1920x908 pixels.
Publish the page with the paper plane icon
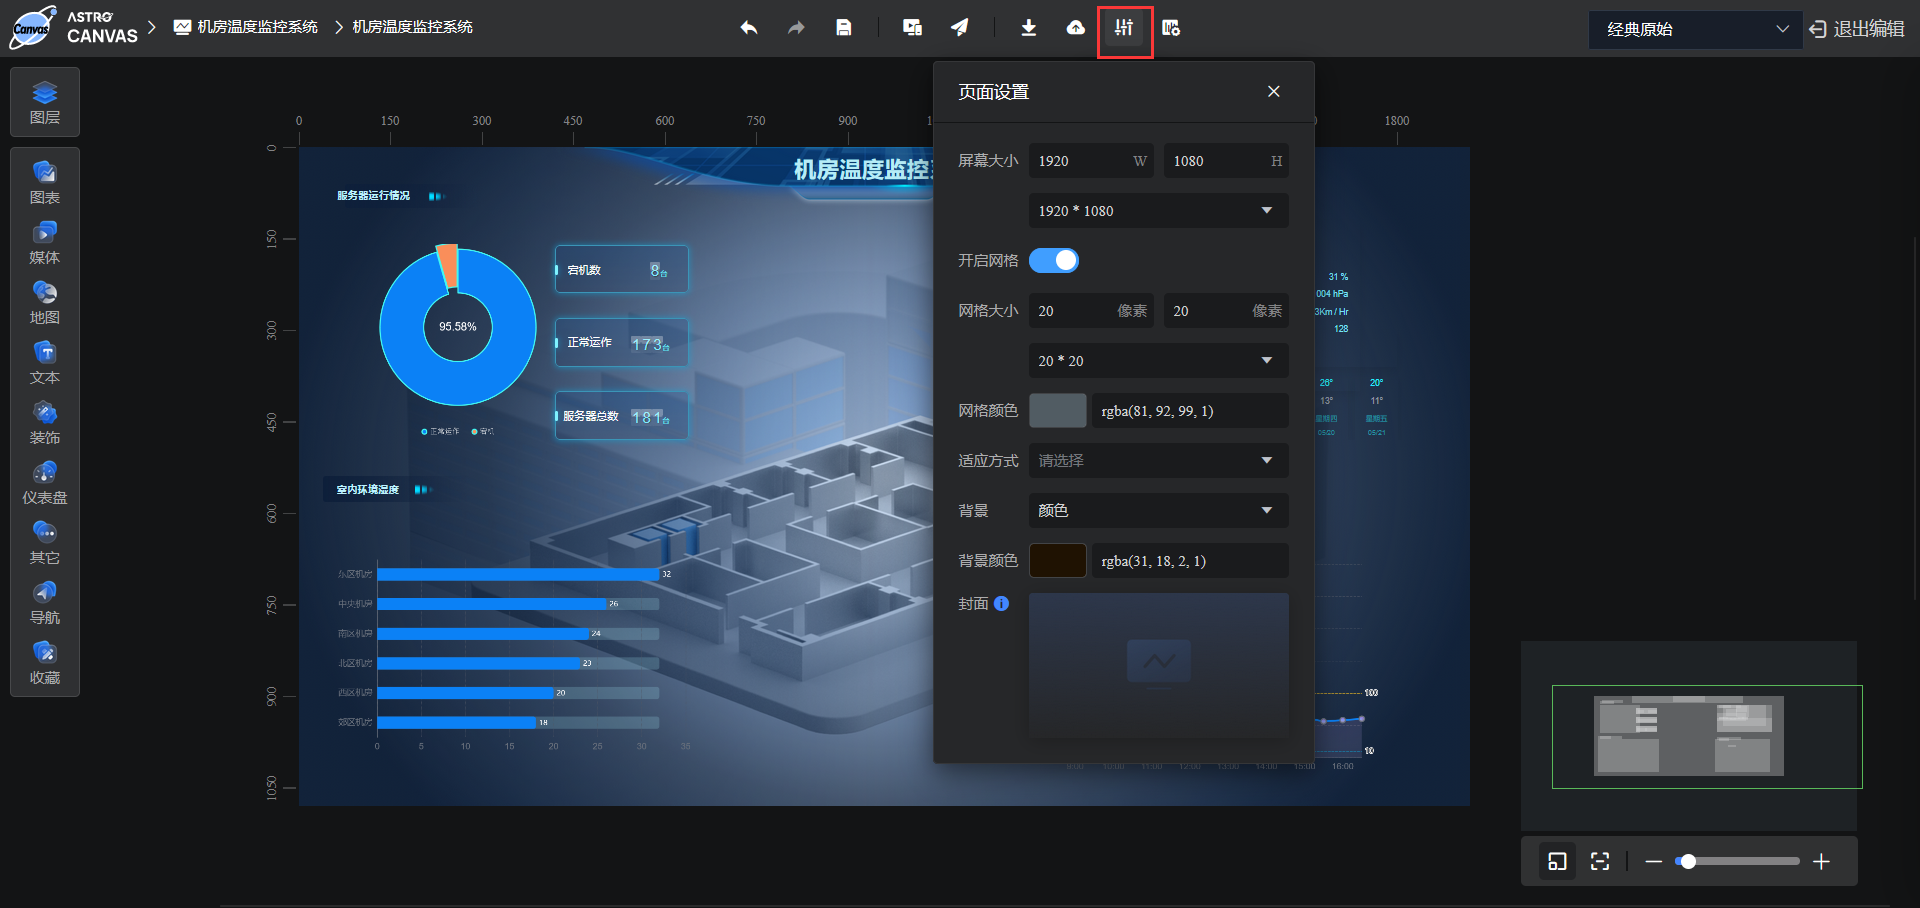tap(960, 28)
